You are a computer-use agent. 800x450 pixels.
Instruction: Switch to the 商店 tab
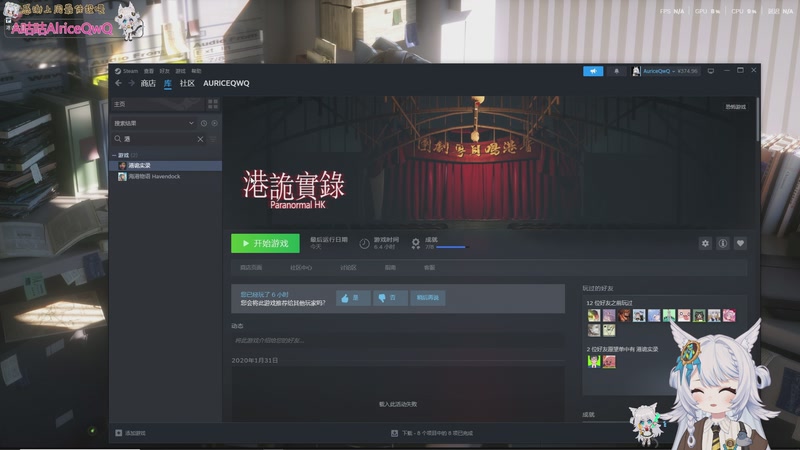coord(148,83)
